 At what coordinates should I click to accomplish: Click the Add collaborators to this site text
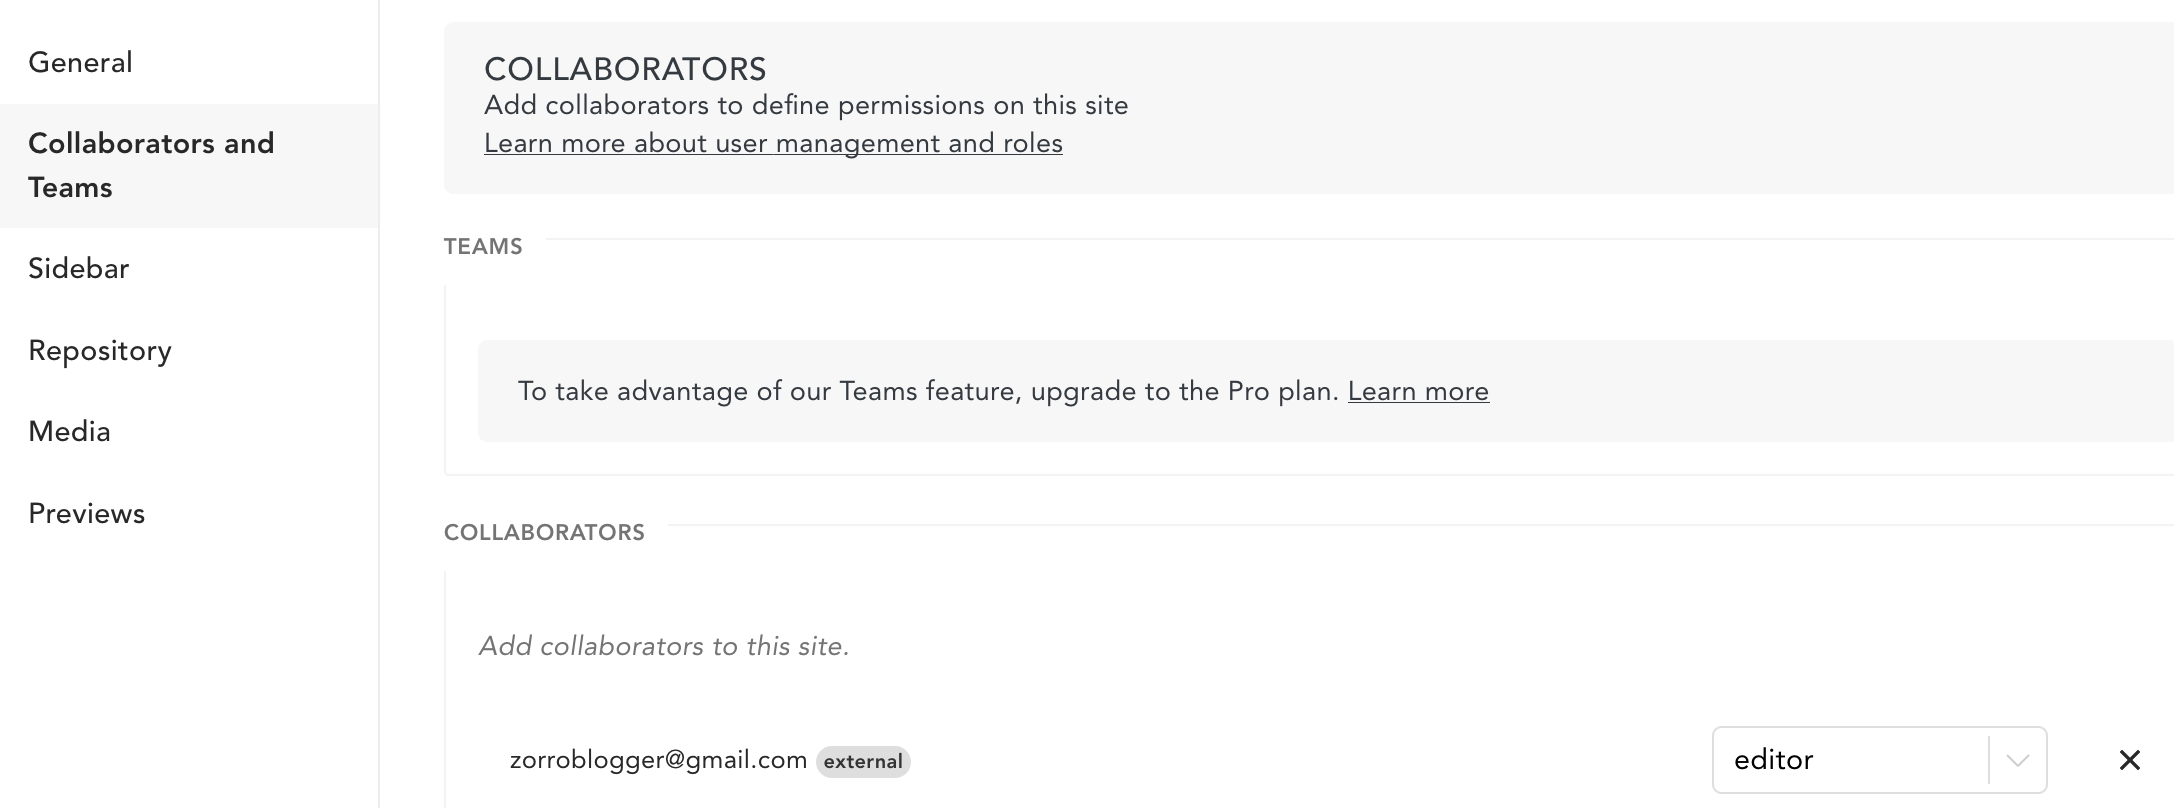(664, 646)
